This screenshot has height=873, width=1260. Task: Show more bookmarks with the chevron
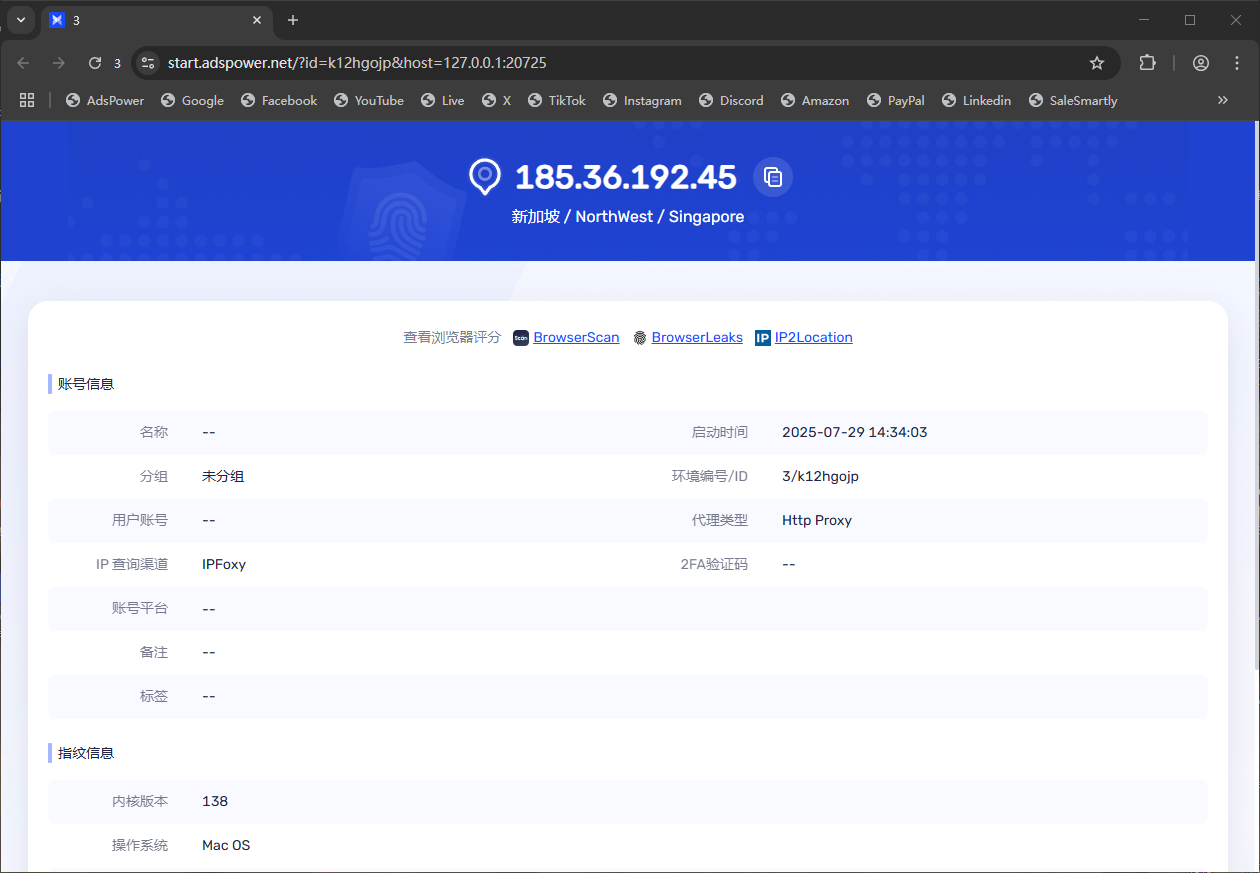pyautogui.click(x=1222, y=100)
